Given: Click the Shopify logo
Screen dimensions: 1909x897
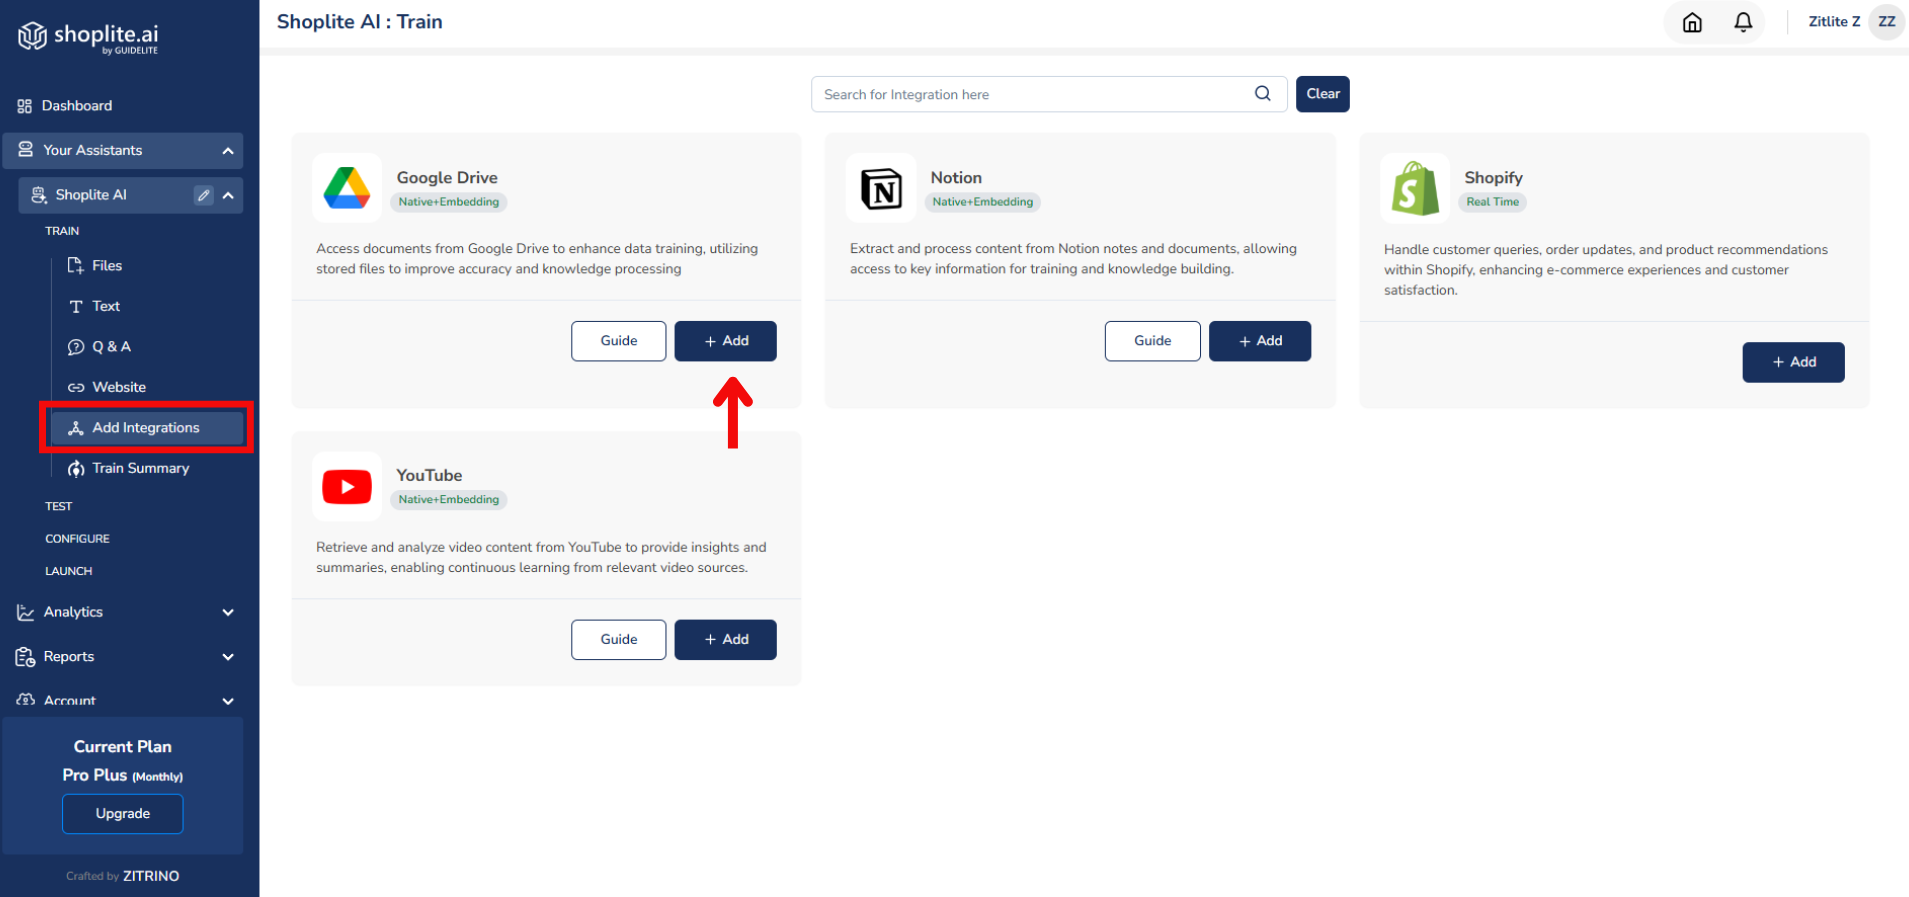Looking at the screenshot, I should (x=1415, y=188).
